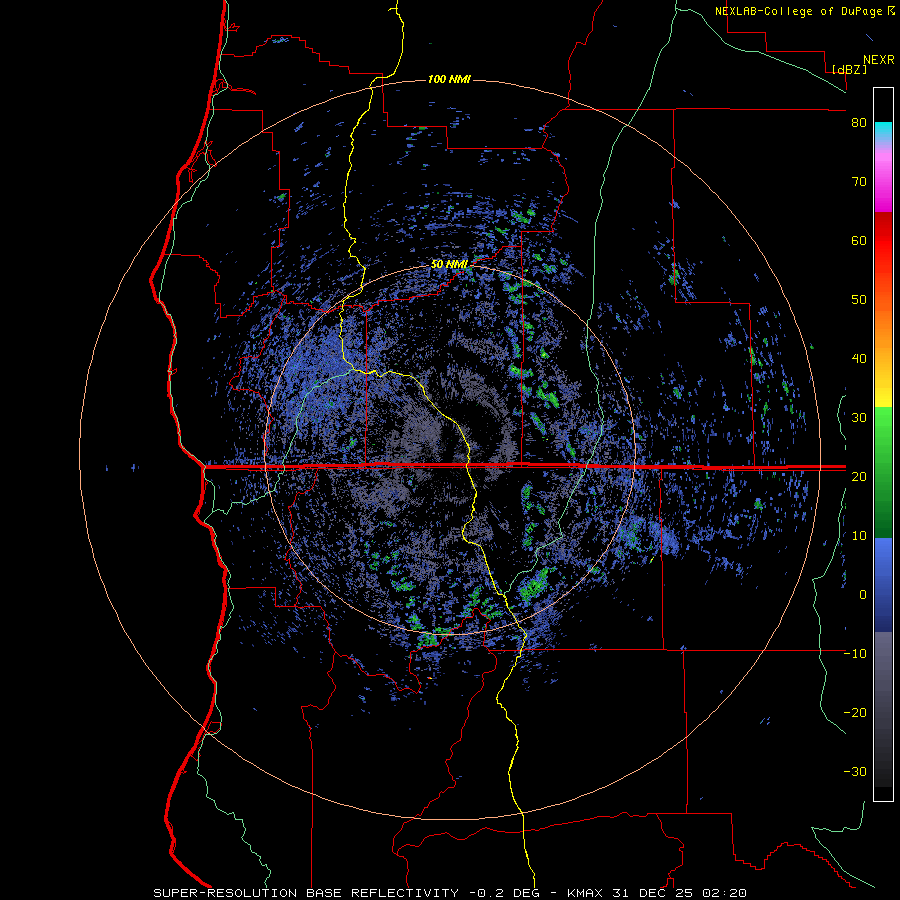Click the 60 dBZ scale value
This screenshot has width=900, height=900.
click(859, 240)
